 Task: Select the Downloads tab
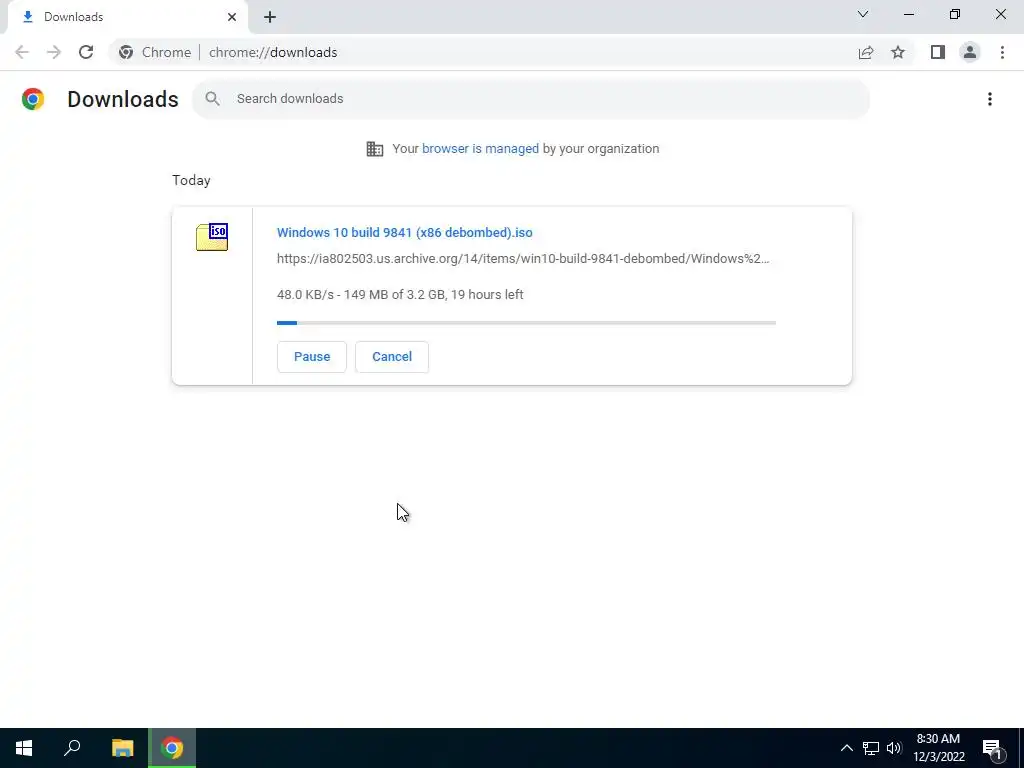click(x=127, y=17)
